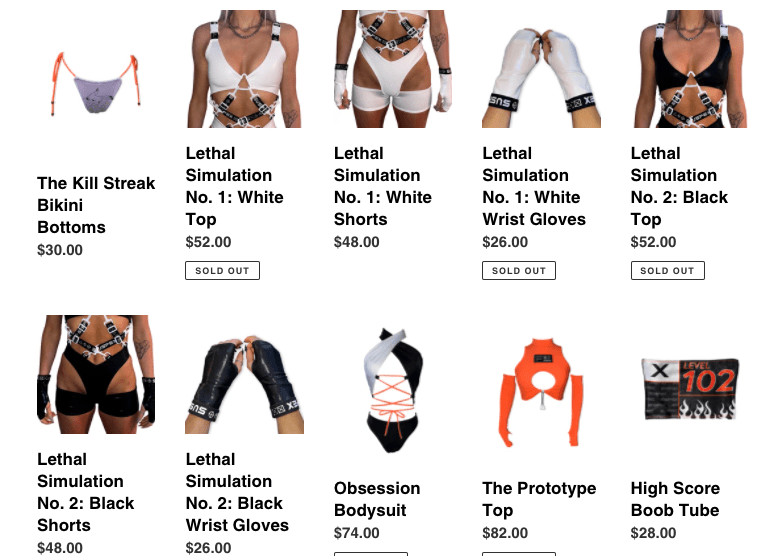The width and height of the screenshot is (765, 556).
Task: Click the Lethal Simulation No. 1: White Top photo
Action: (244, 69)
